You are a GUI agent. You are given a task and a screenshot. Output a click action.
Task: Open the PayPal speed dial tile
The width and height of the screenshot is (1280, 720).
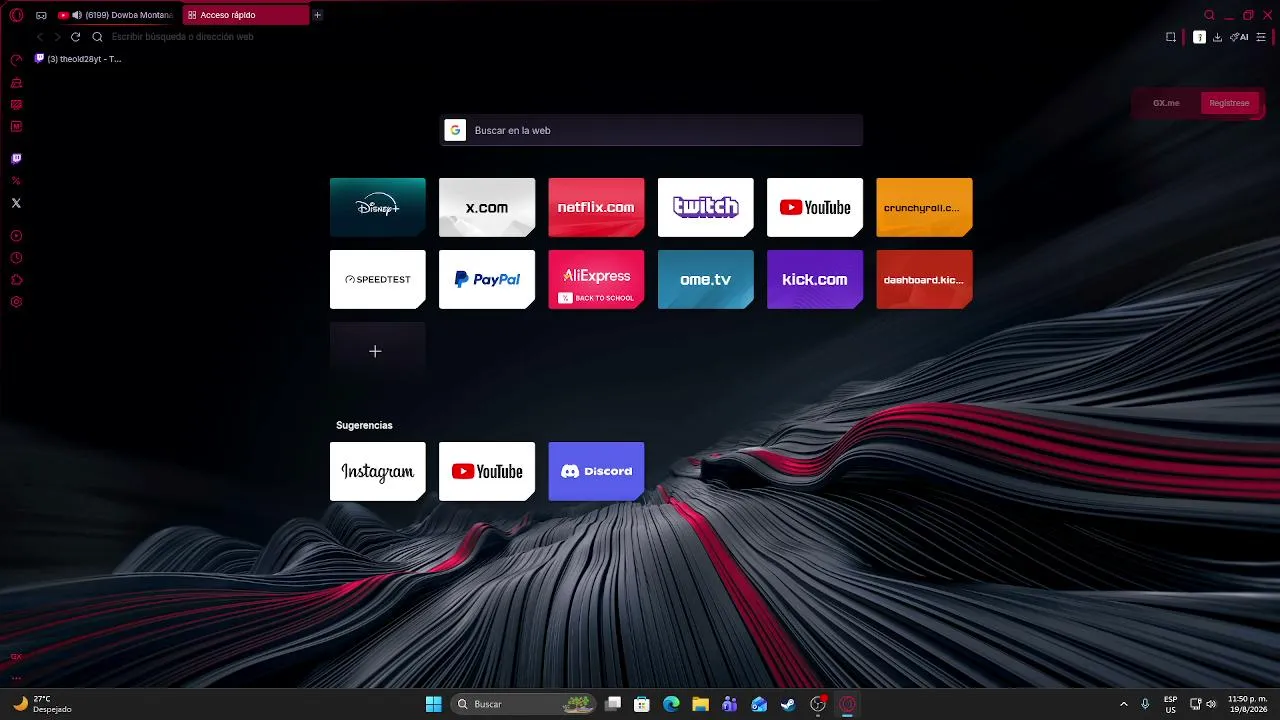pos(487,279)
